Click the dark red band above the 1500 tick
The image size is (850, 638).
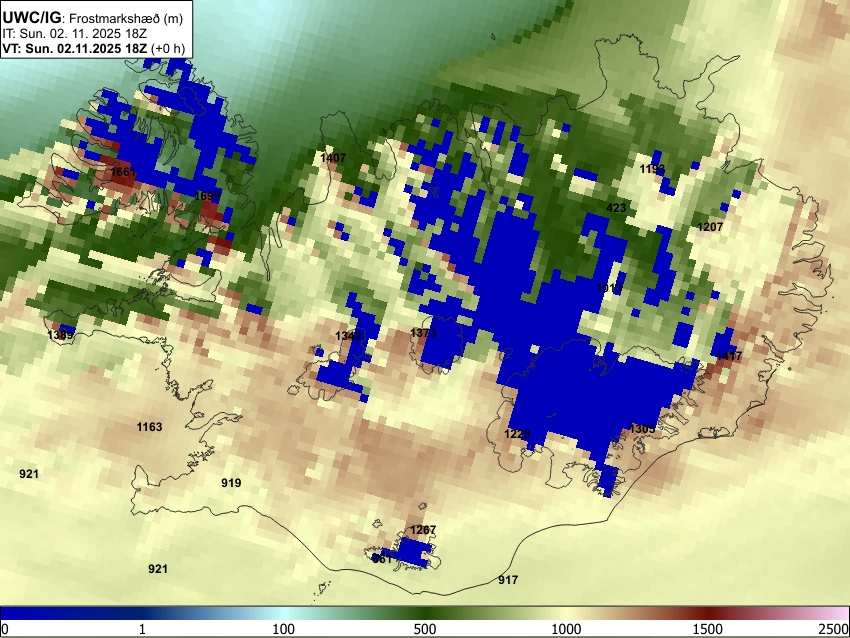point(708,613)
